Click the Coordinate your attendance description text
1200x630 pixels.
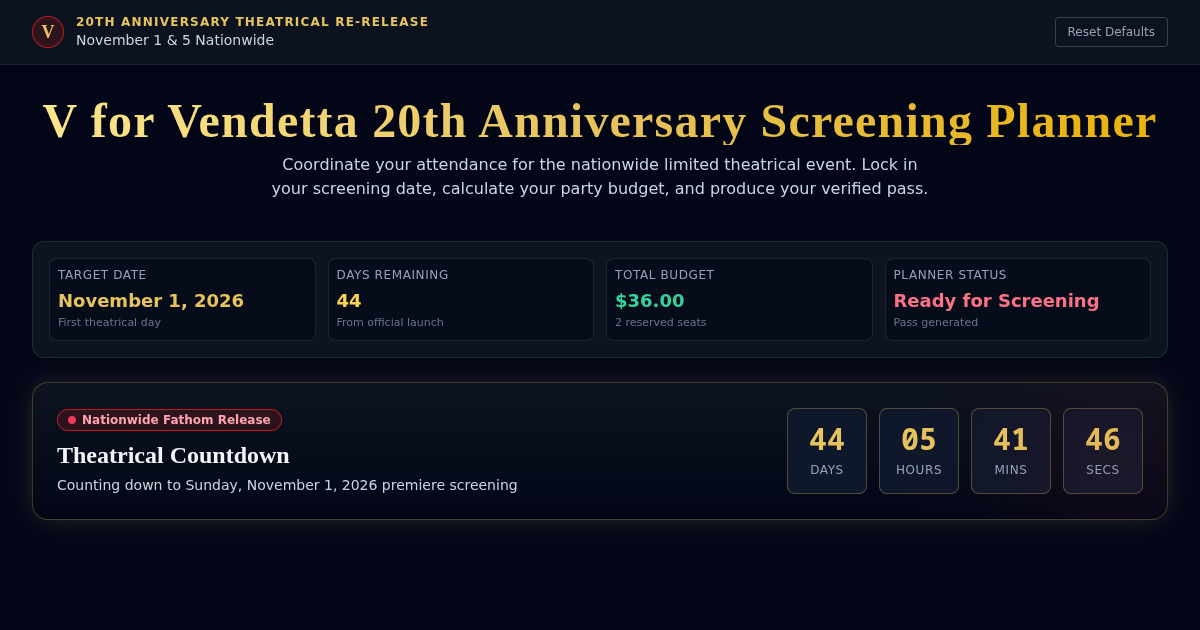click(600, 176)
